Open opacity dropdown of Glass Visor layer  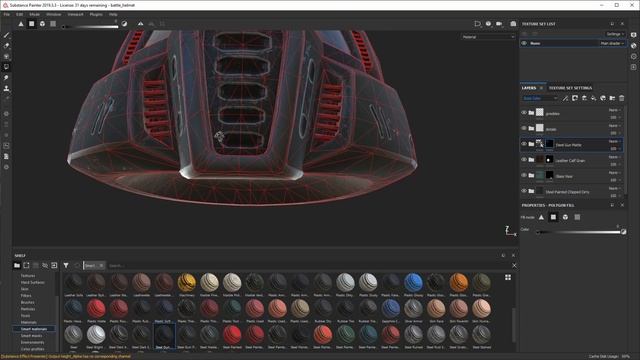tap(615, 180)
